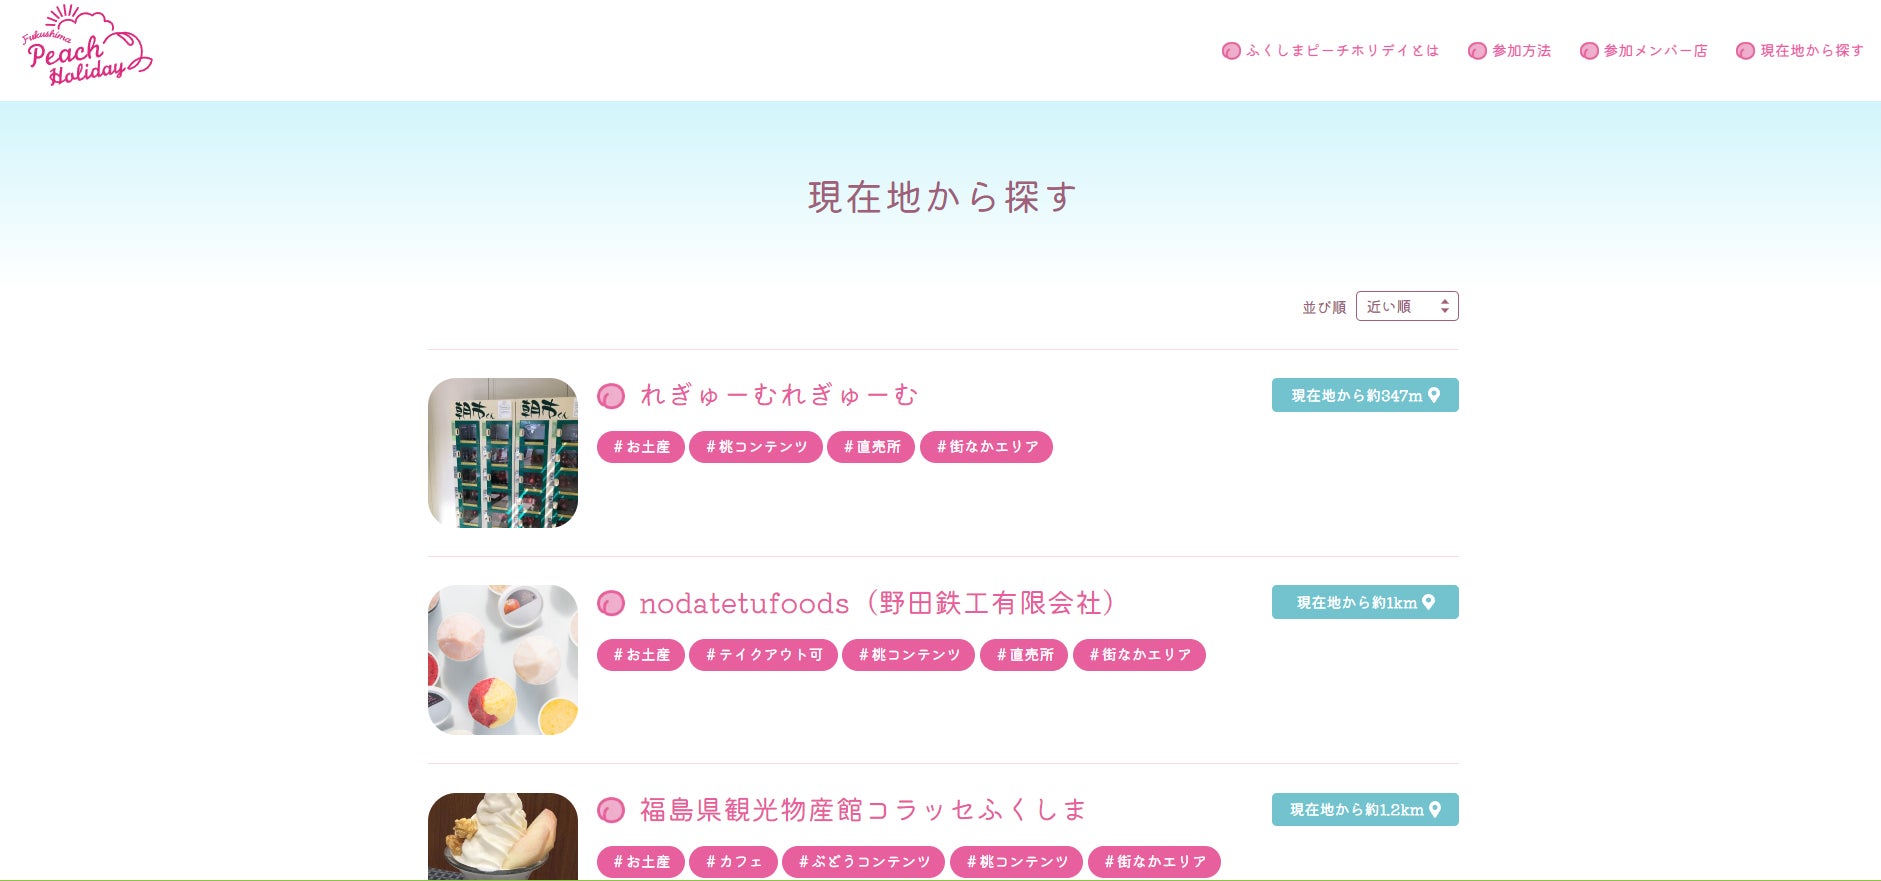
Task: Click peach icon beside れぎゅーむれぎゅーむ title
Action: (611, 396)
